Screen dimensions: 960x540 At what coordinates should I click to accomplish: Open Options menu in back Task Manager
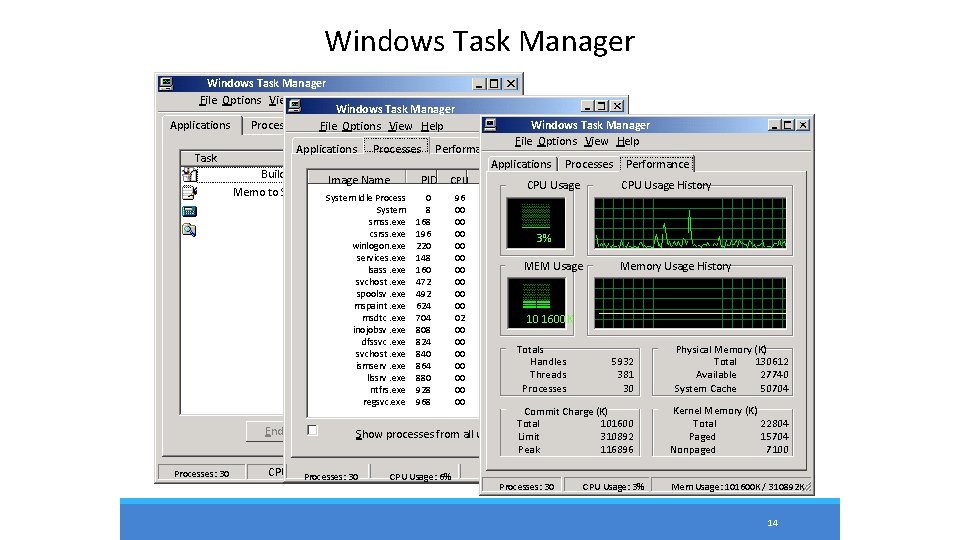pos(242,100)
